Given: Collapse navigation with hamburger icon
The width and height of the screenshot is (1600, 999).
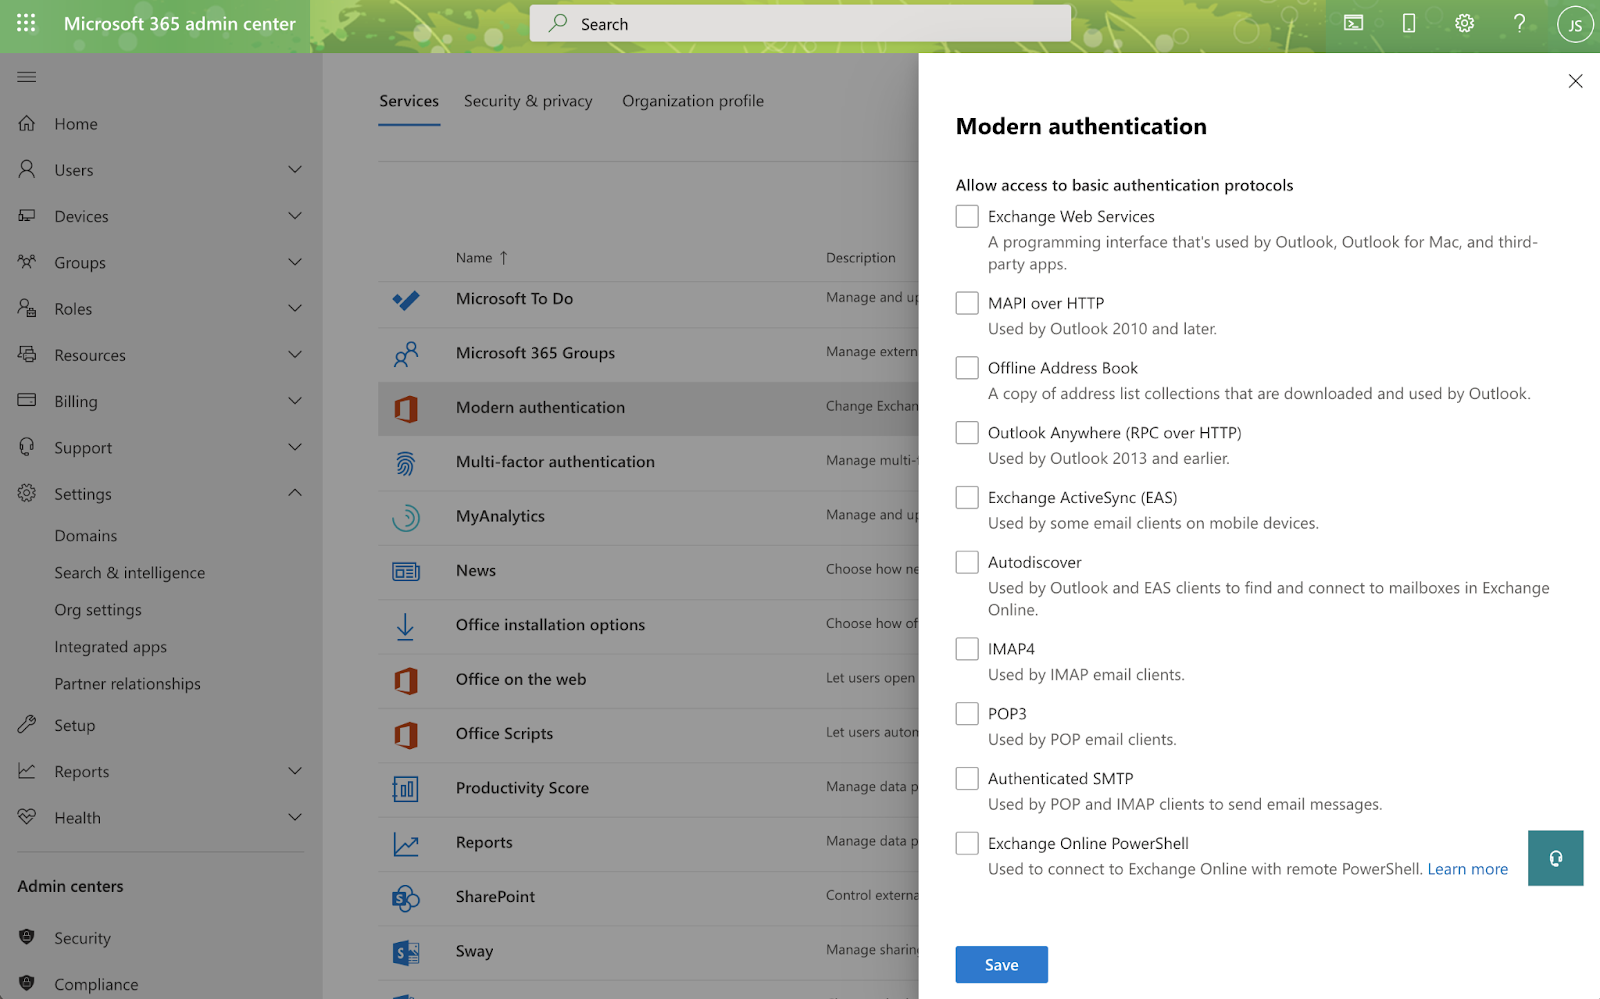Looking at the screenshot, I should 27,77.
